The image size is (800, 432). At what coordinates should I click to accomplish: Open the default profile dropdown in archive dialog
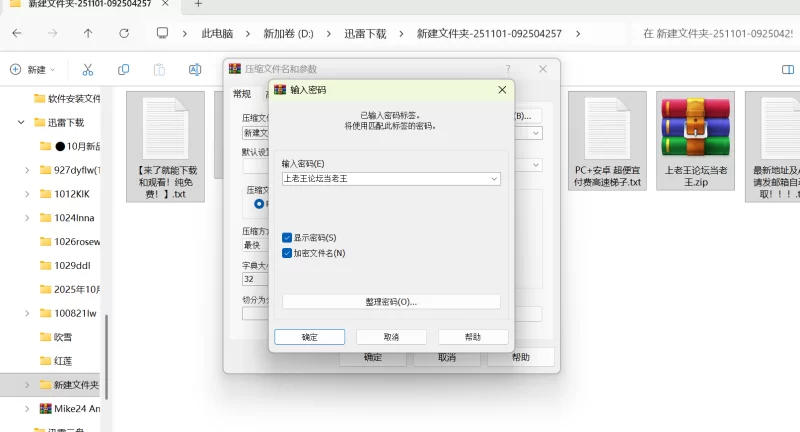(x=536, y=165)
